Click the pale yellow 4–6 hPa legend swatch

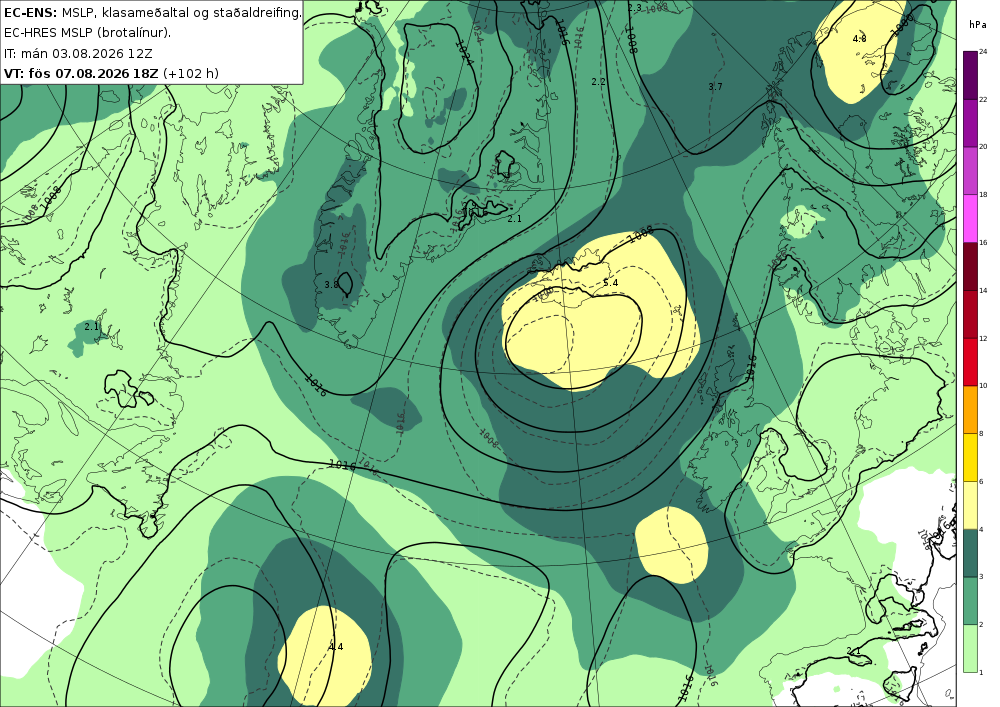pyautogui.click(x=970, y=505)
